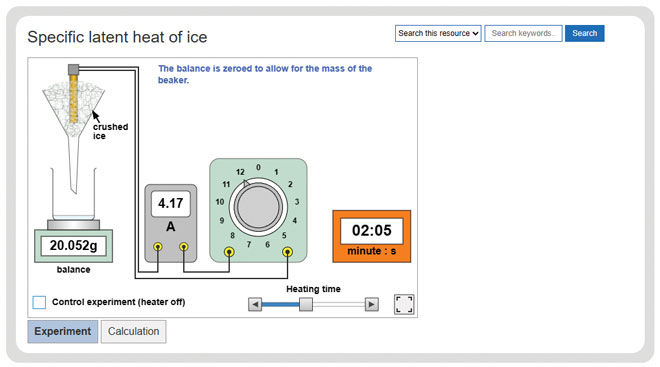Click the left yellow ammeter terminal
The image size is (660, 367).
point(157,247)
